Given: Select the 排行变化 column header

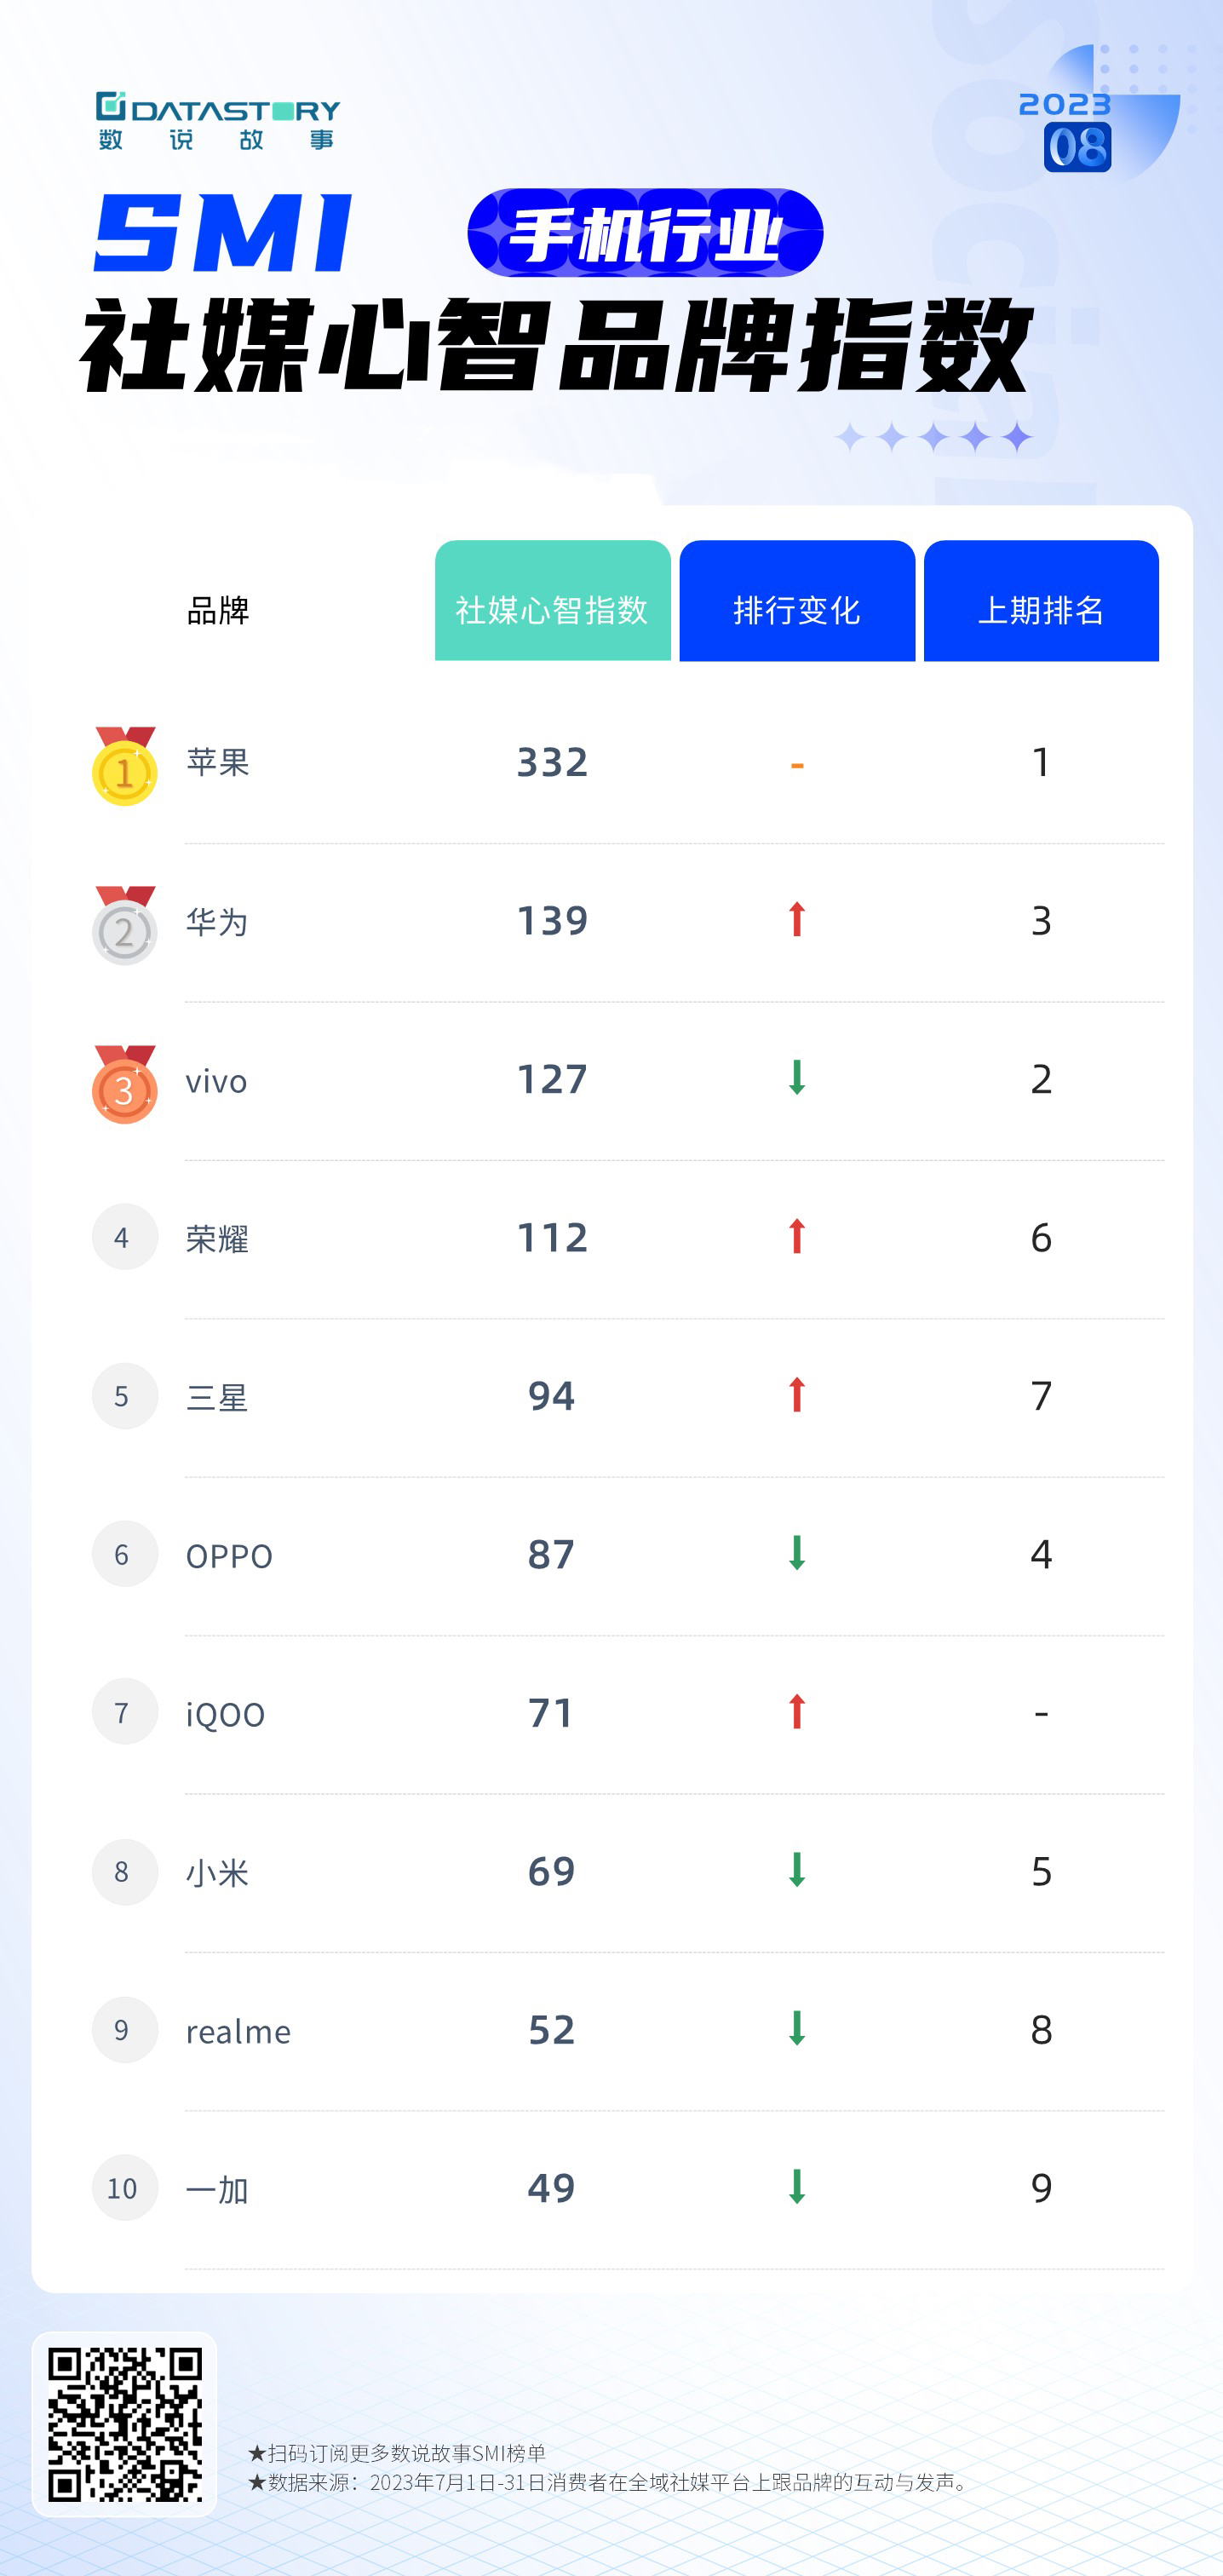Looking at the screenshot, I should coord(797,602).
